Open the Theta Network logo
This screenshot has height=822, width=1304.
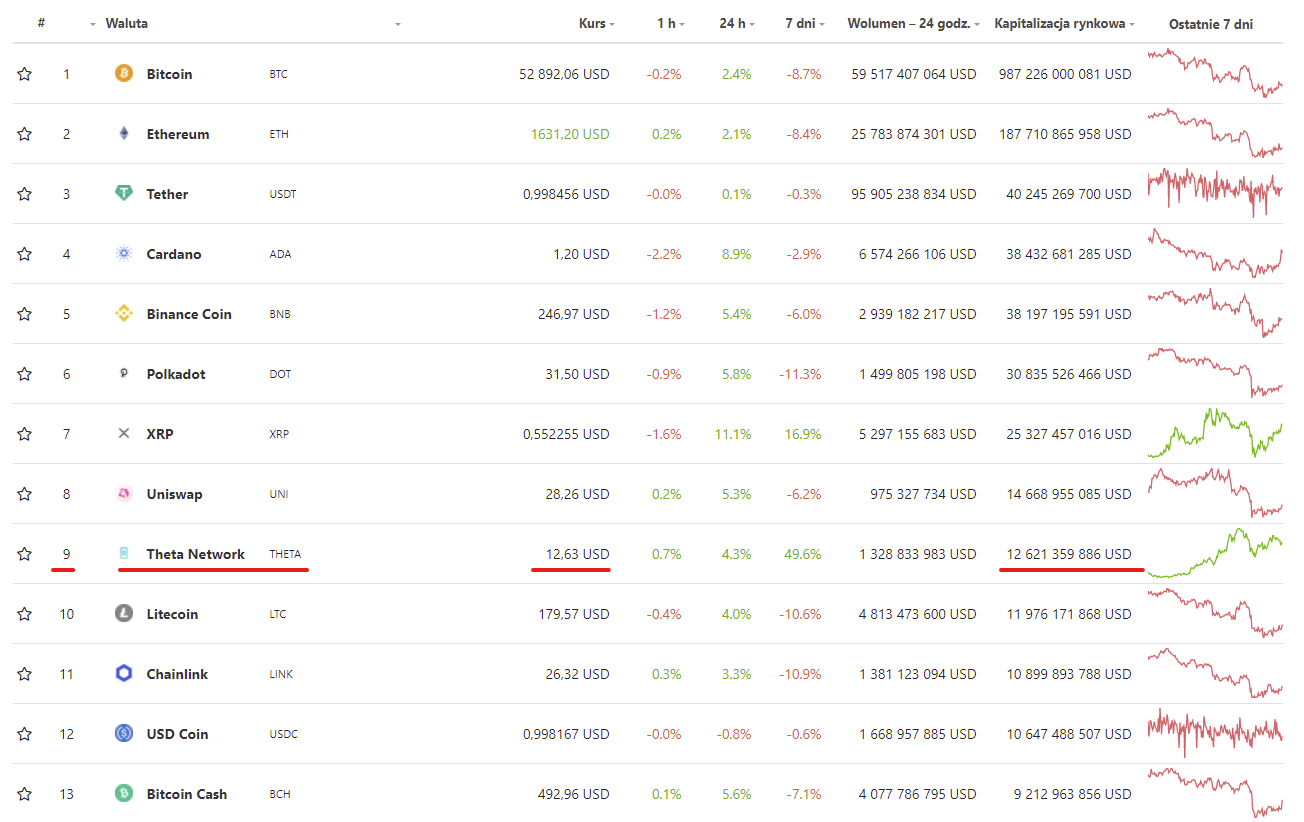tap(124, 554)
